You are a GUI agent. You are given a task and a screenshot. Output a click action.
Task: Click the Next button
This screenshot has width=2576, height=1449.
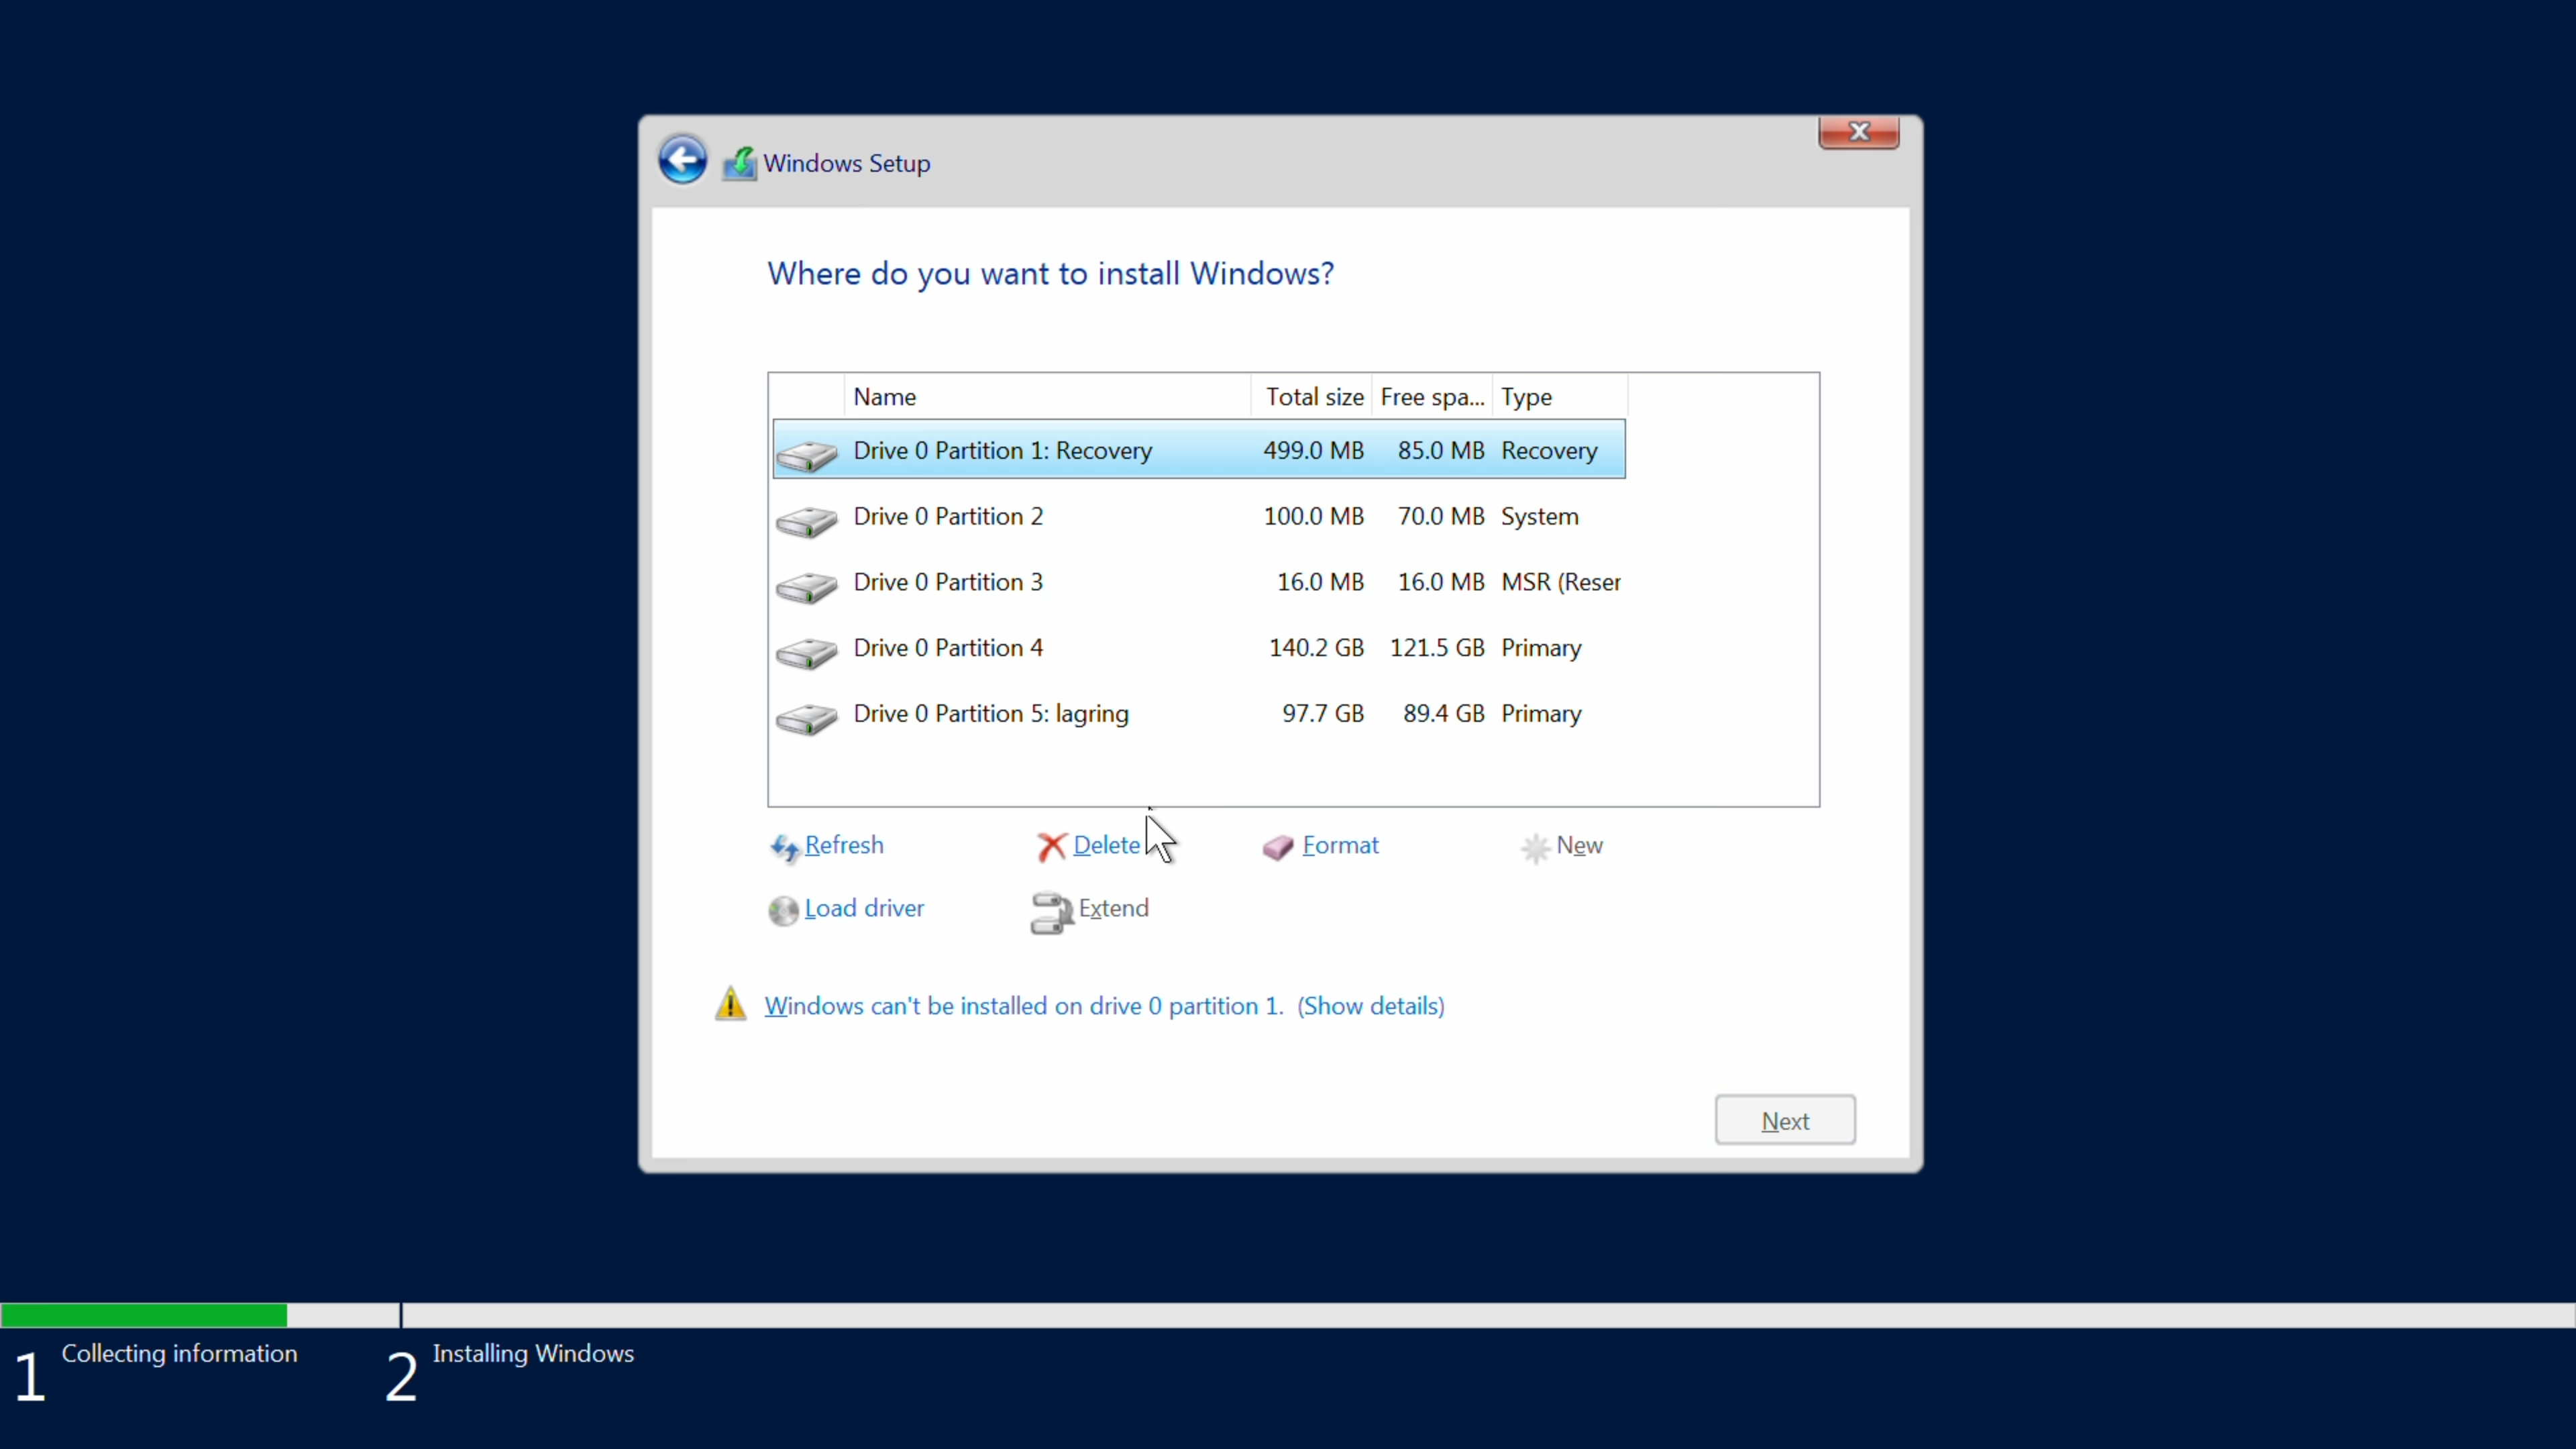[1785, 1120]
